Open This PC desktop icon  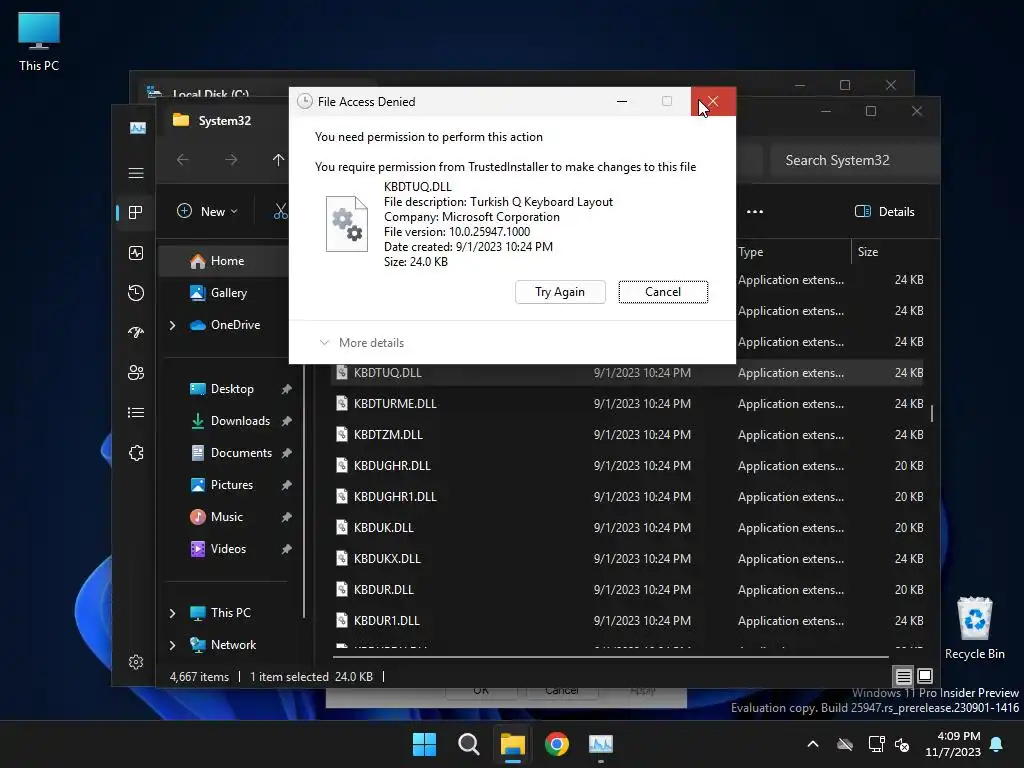(x=39, y=41)
